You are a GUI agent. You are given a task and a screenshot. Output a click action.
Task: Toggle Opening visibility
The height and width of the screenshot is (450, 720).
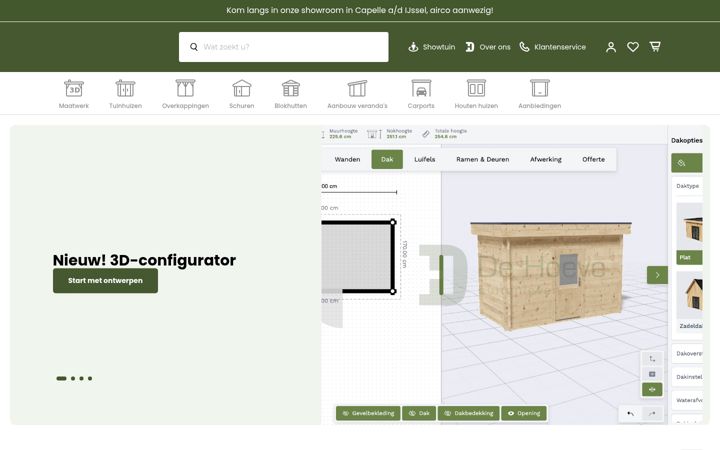click(x=524, y=413)
